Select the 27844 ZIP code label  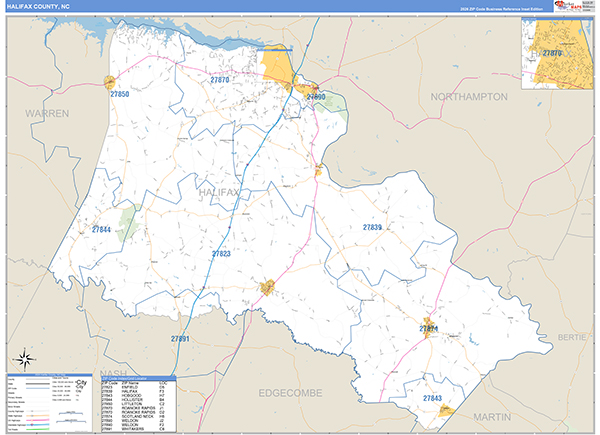(x=102, y=229)
